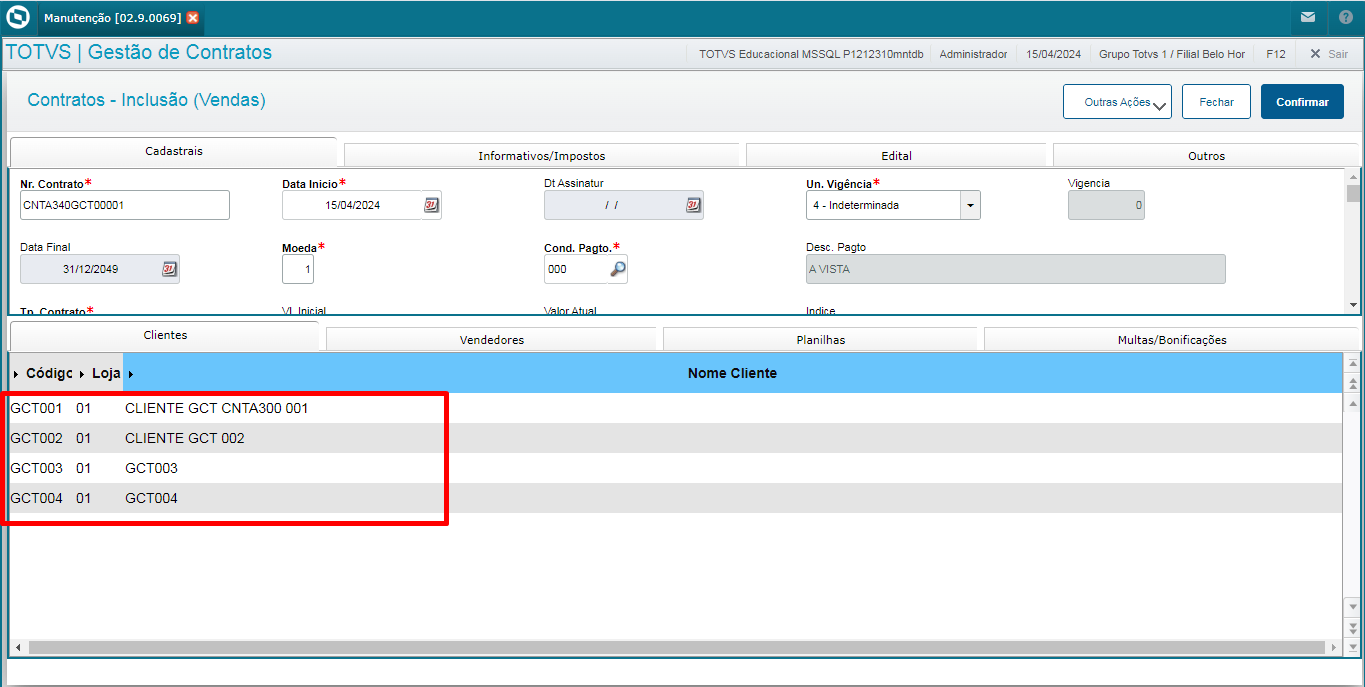Click TOTVS Educacional MSSQL environment label
Viewport: 1365px width, 687px height.
coord(811,54)
